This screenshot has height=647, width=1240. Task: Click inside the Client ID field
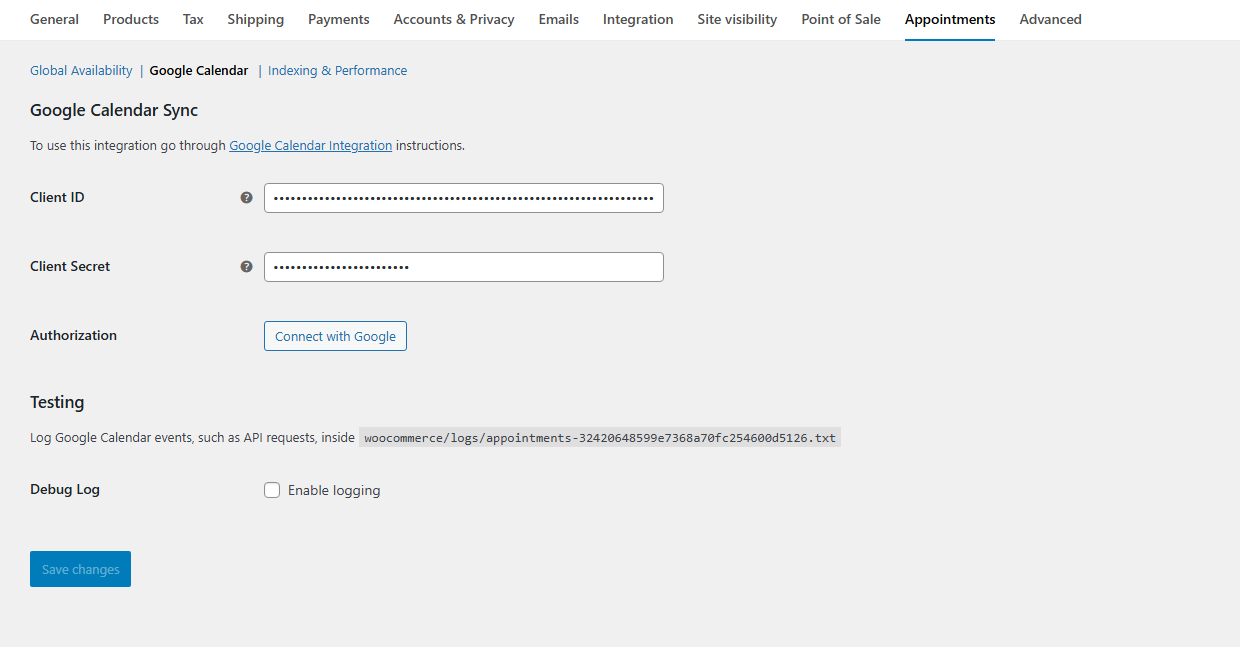pos(463,198)
